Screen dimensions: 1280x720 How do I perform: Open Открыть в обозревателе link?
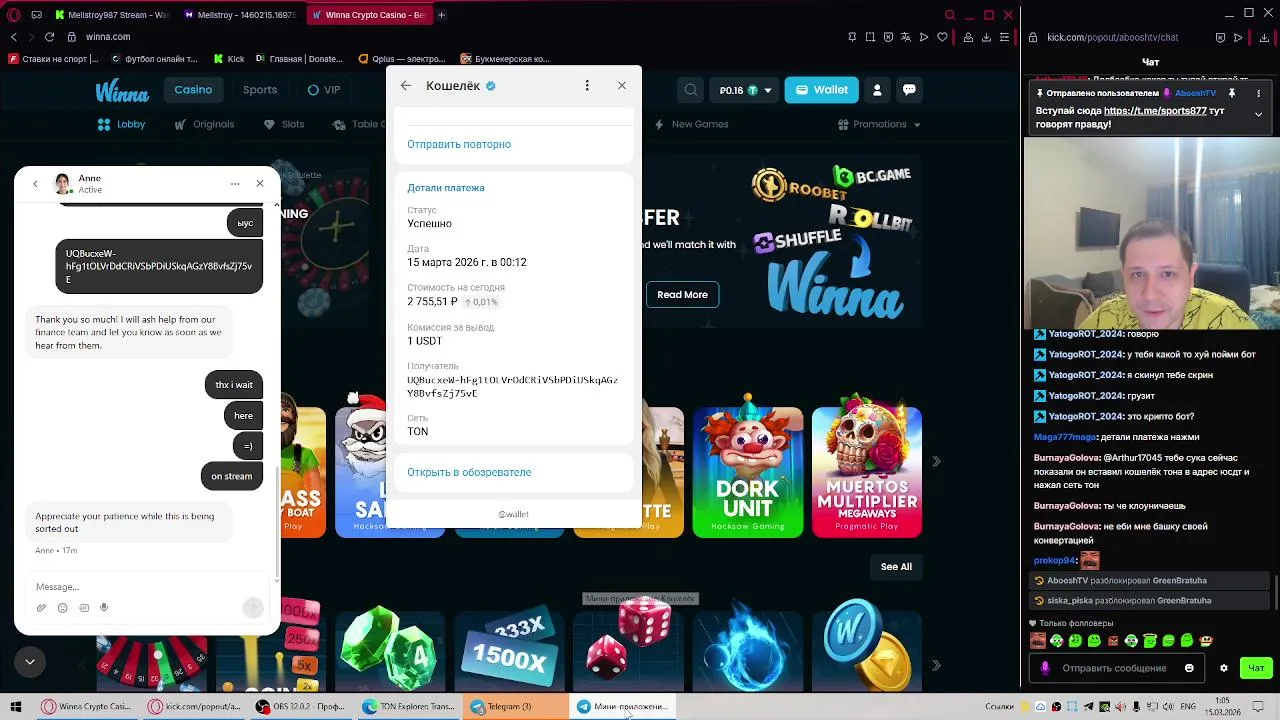[469, 472]
